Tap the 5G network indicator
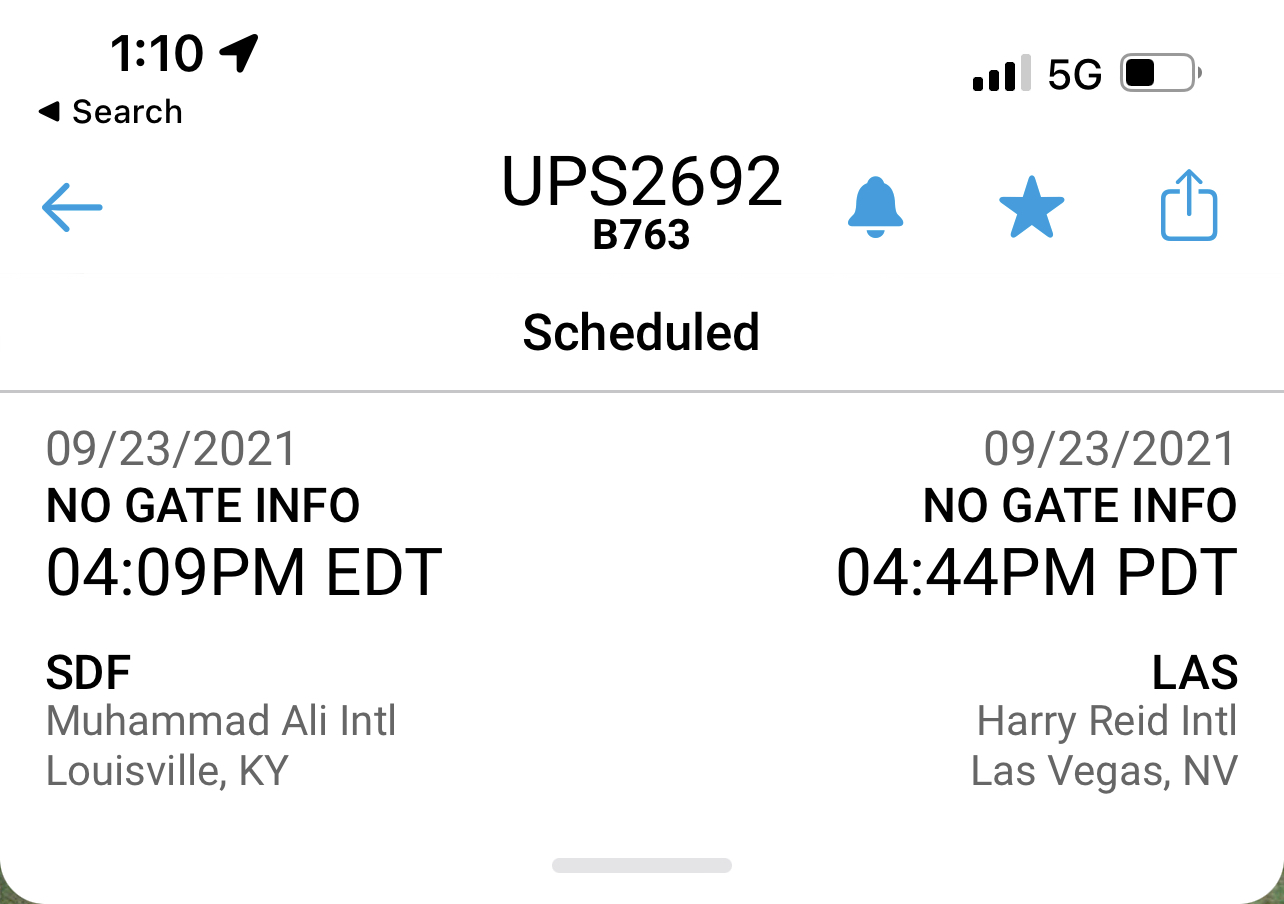This screenshot has width=1284, height=904. [1074, 75]
